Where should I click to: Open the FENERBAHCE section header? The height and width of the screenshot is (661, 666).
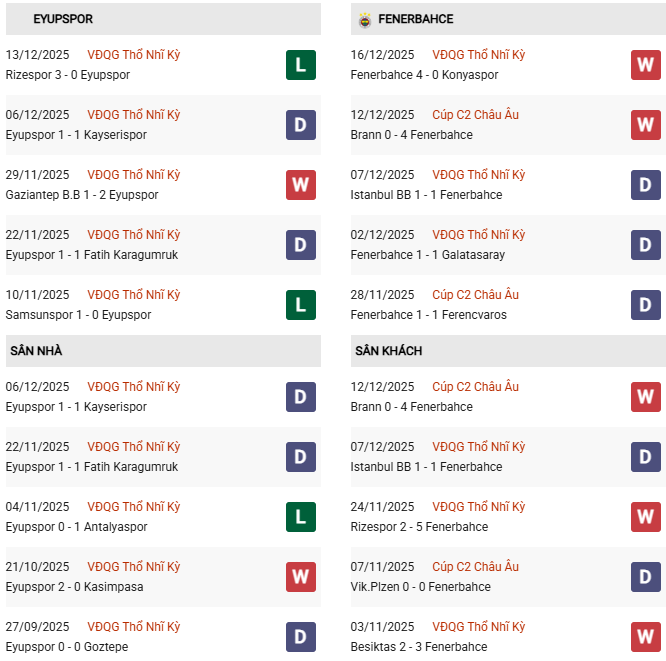click(x=415, y=19)
